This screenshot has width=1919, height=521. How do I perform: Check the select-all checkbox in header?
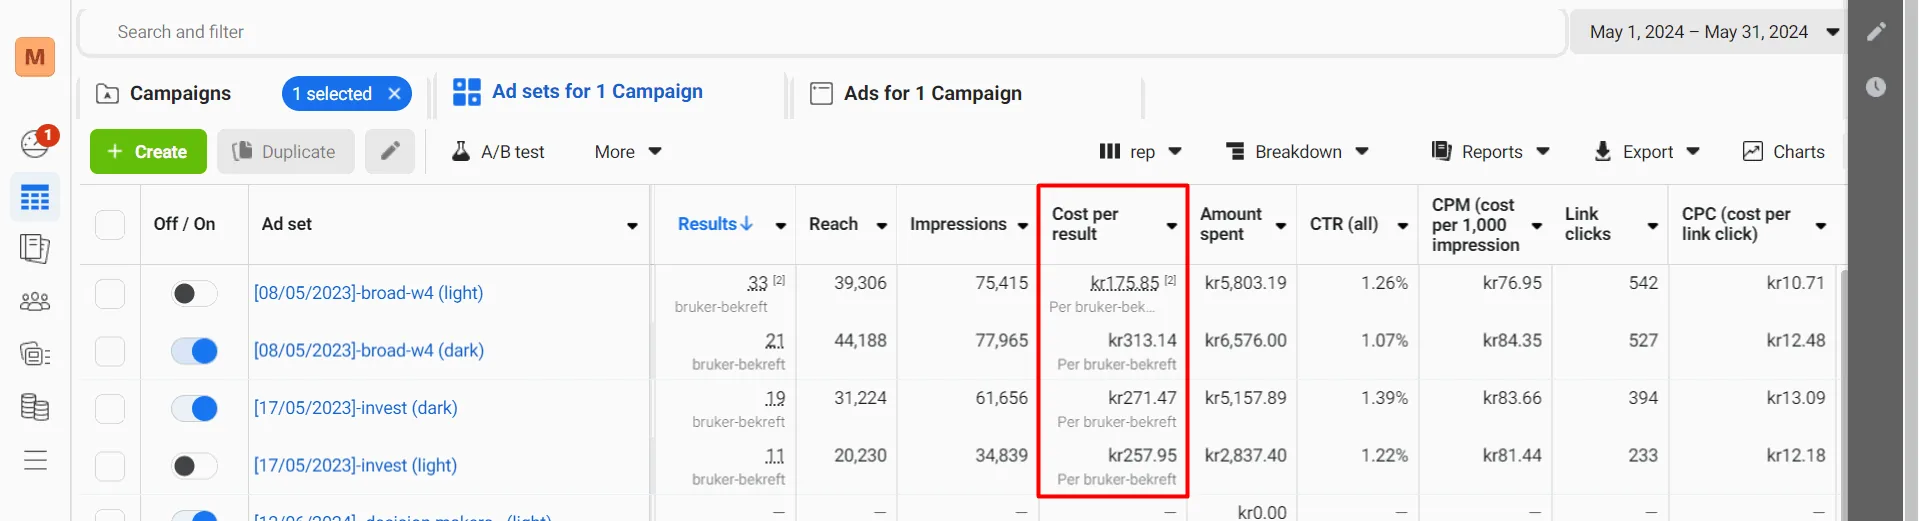(110, 224)
